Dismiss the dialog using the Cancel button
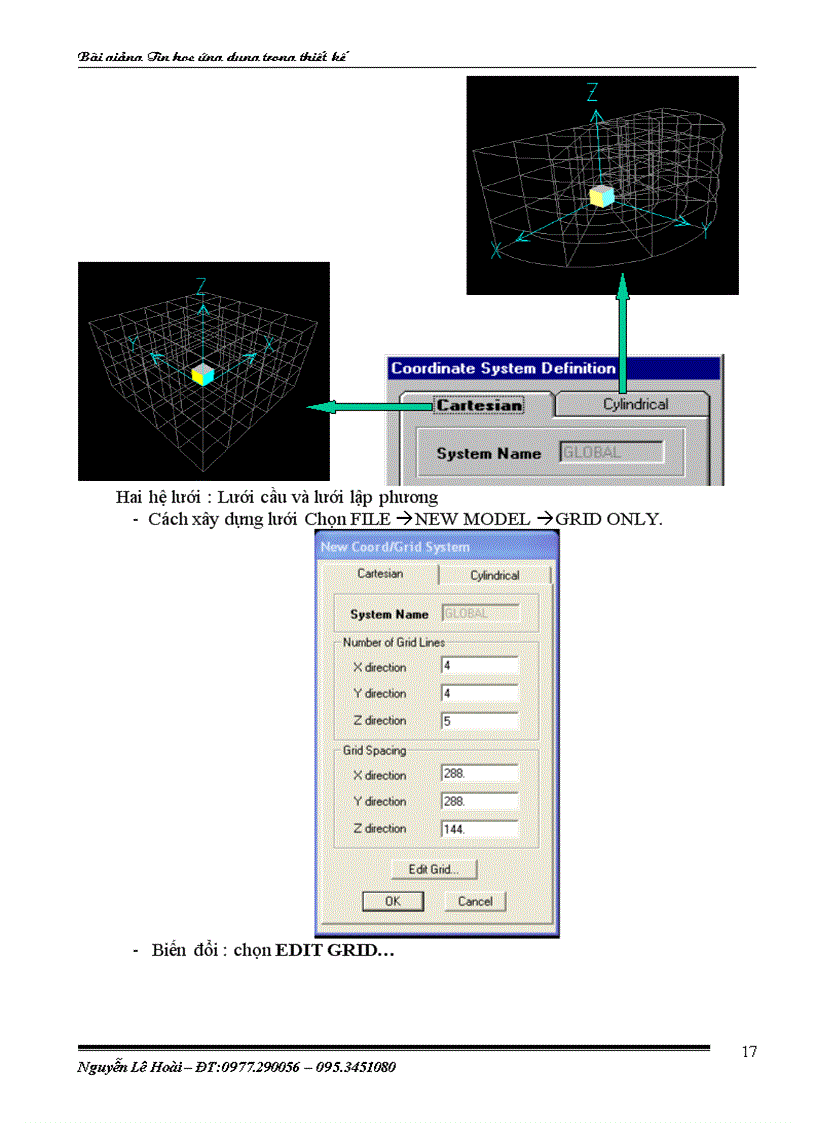This screenshot has width=816, height=1123. click(x=475, y=901)
